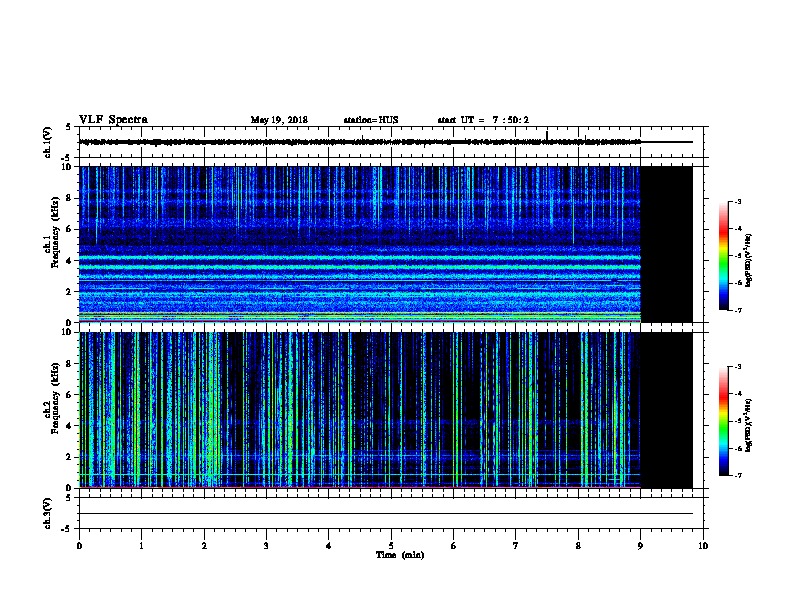Click the ch.2 "Frequency (kHz)" axis label
The width and height of the screenshot is (792, 612).
pyautogui.click(x=55, y=398)
